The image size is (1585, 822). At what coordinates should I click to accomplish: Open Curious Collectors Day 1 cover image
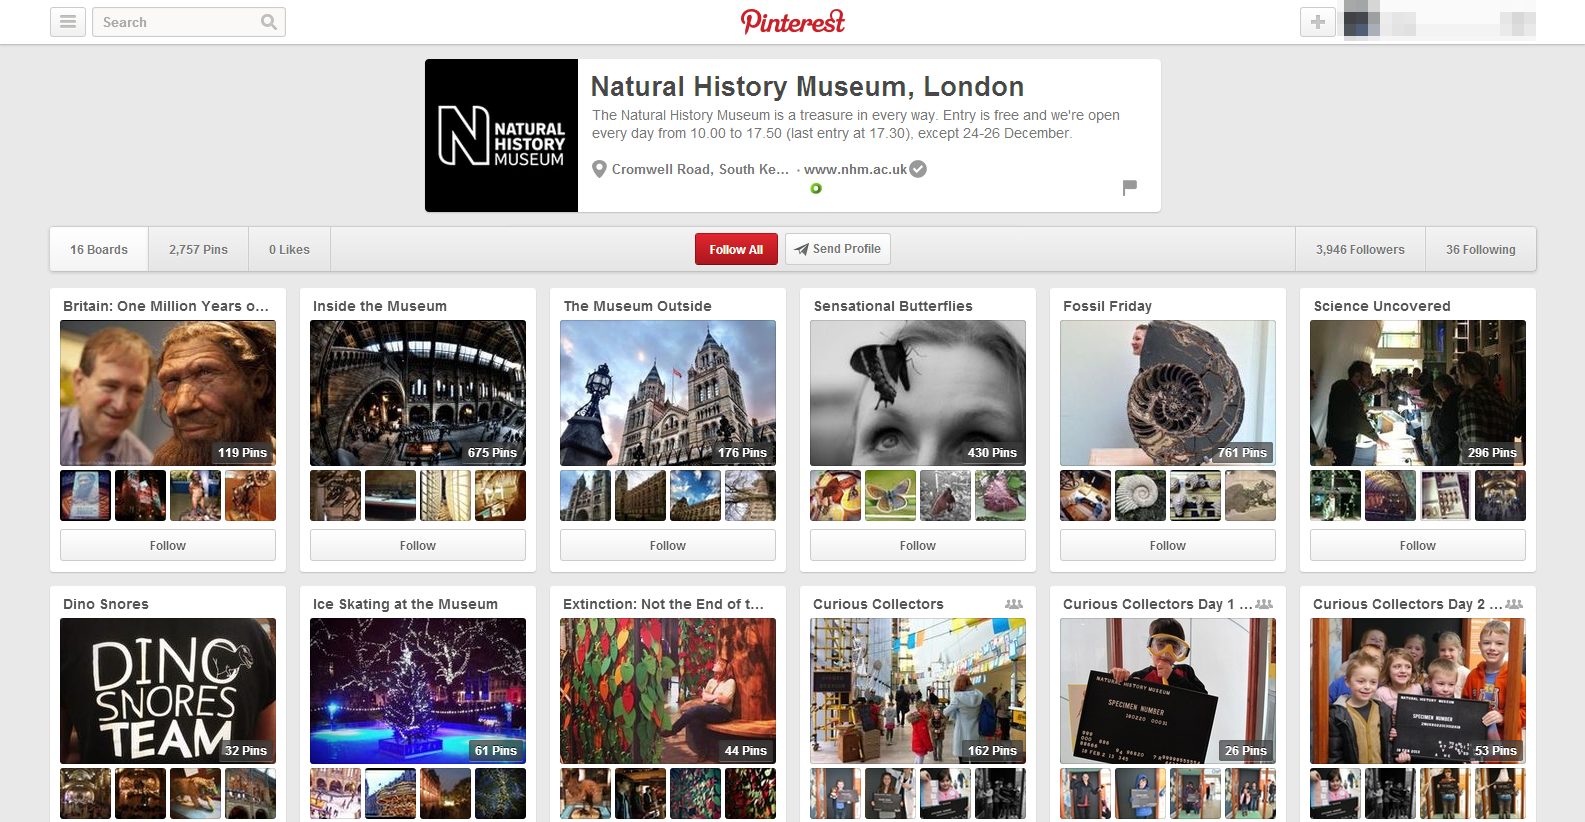pos(1168,691)
